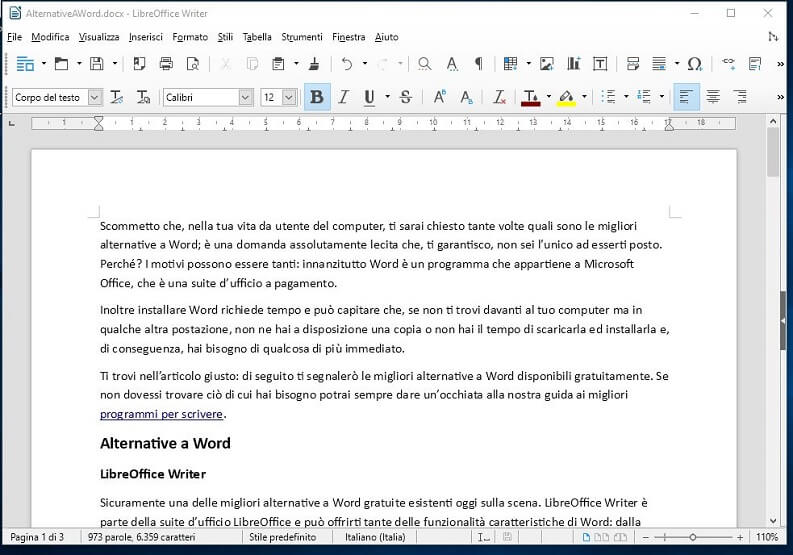Click the New Style from Selection icon
The image size is (793, 555).
coord(144,97)
